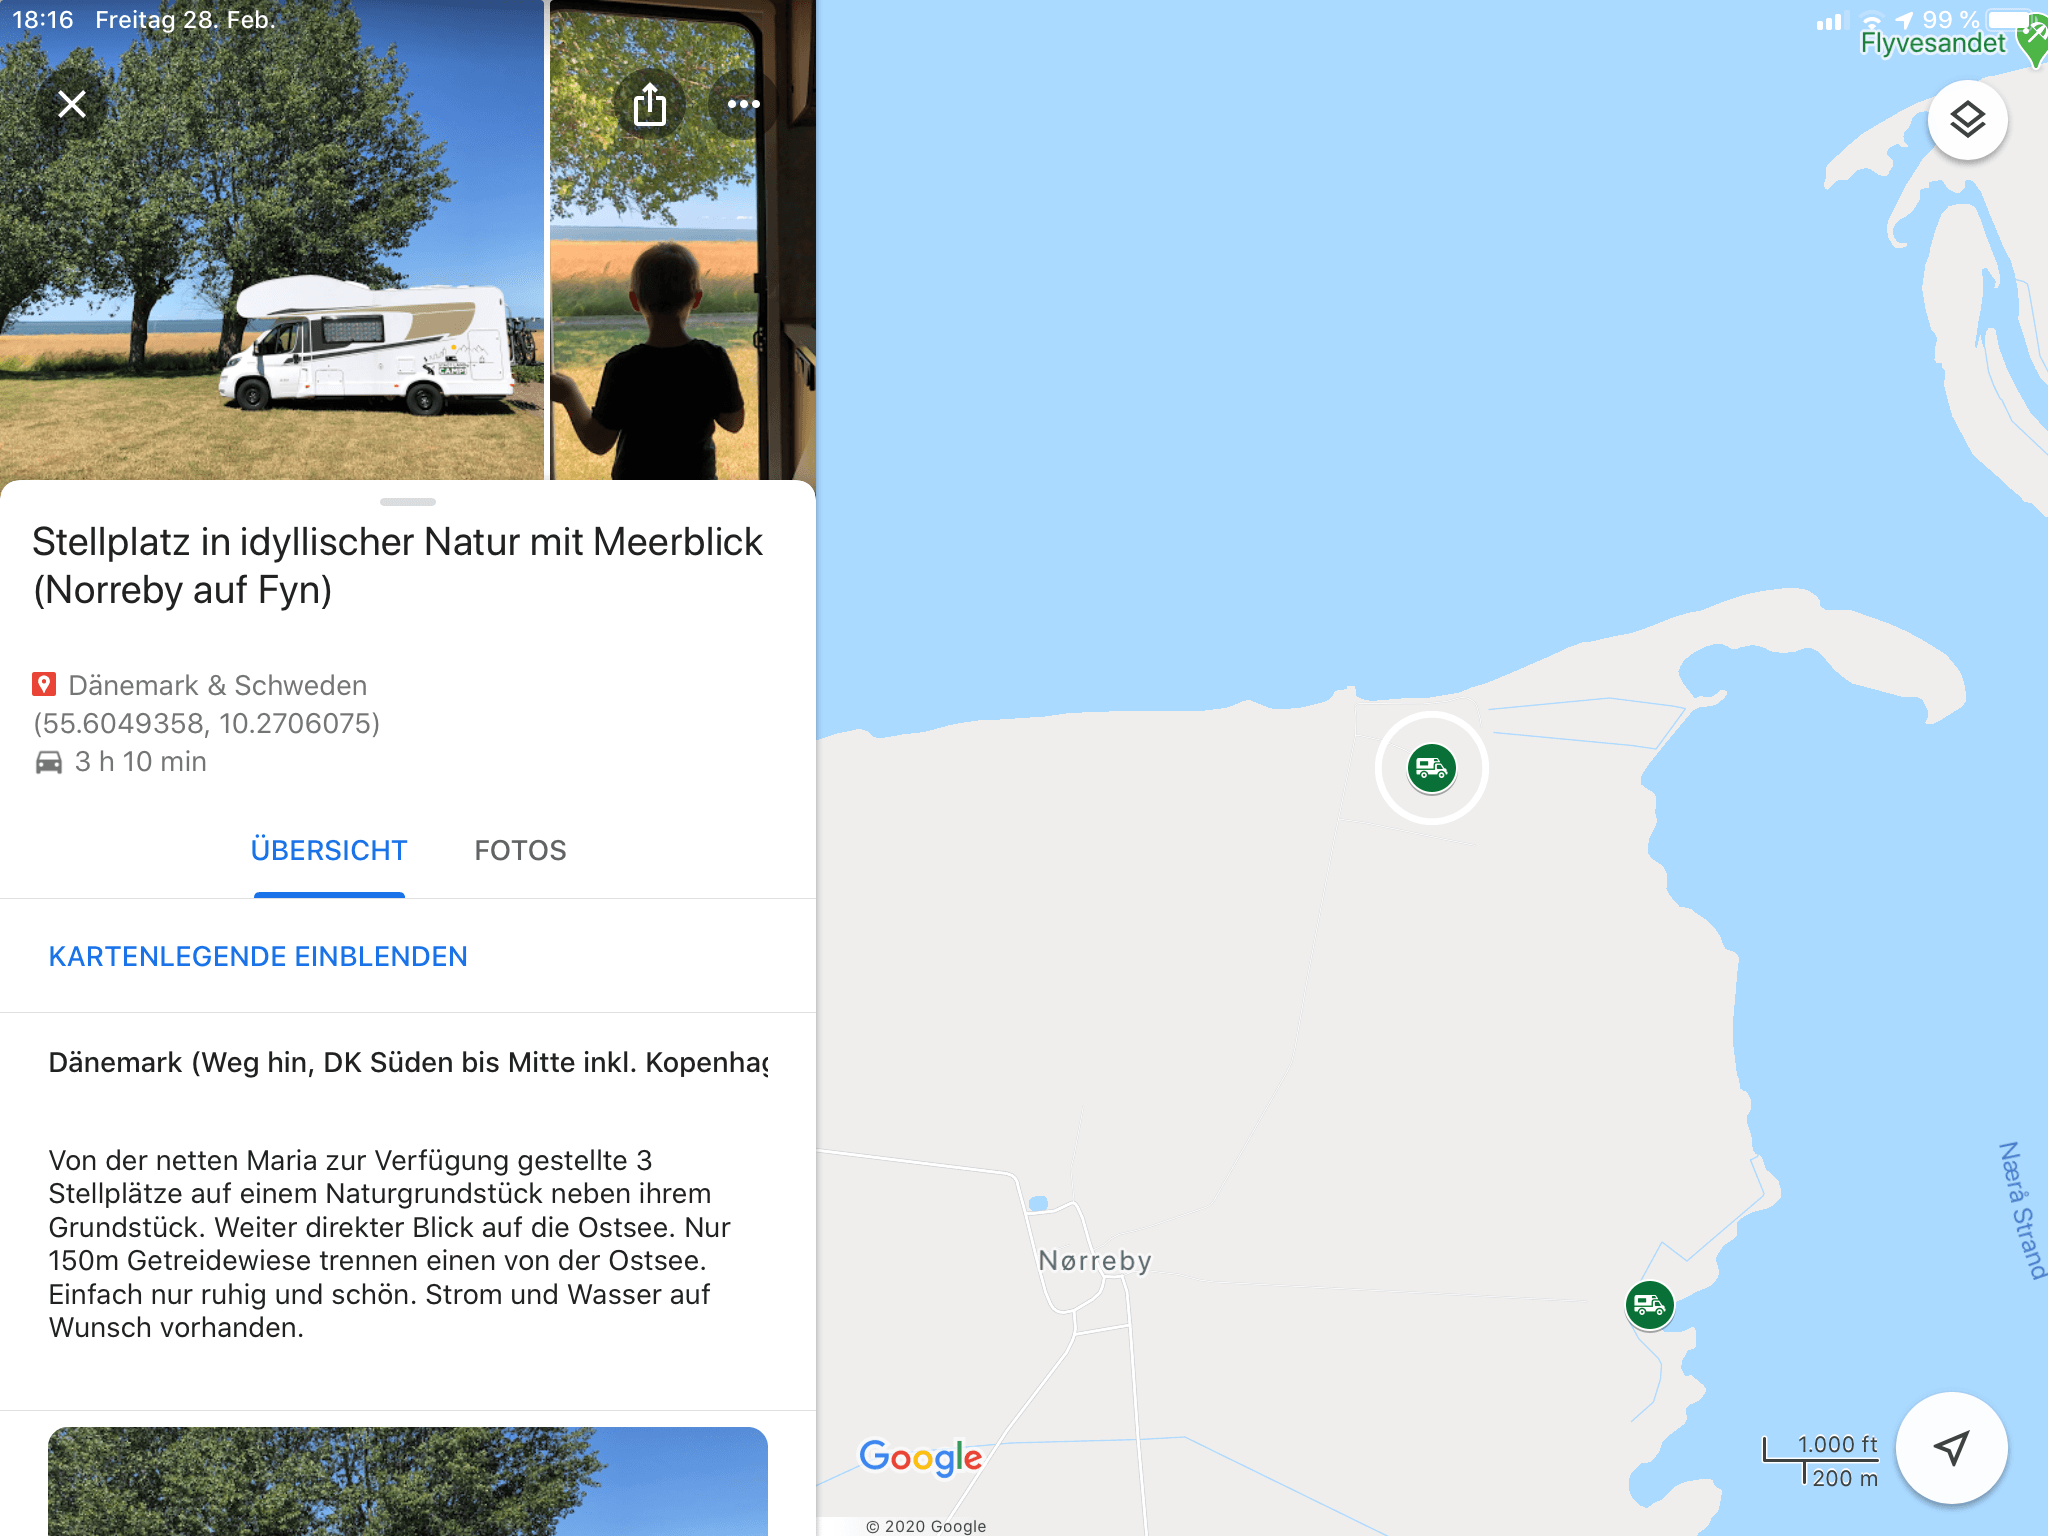
Task: Tap the 3 h 10 min driving time
Action: 141,762
